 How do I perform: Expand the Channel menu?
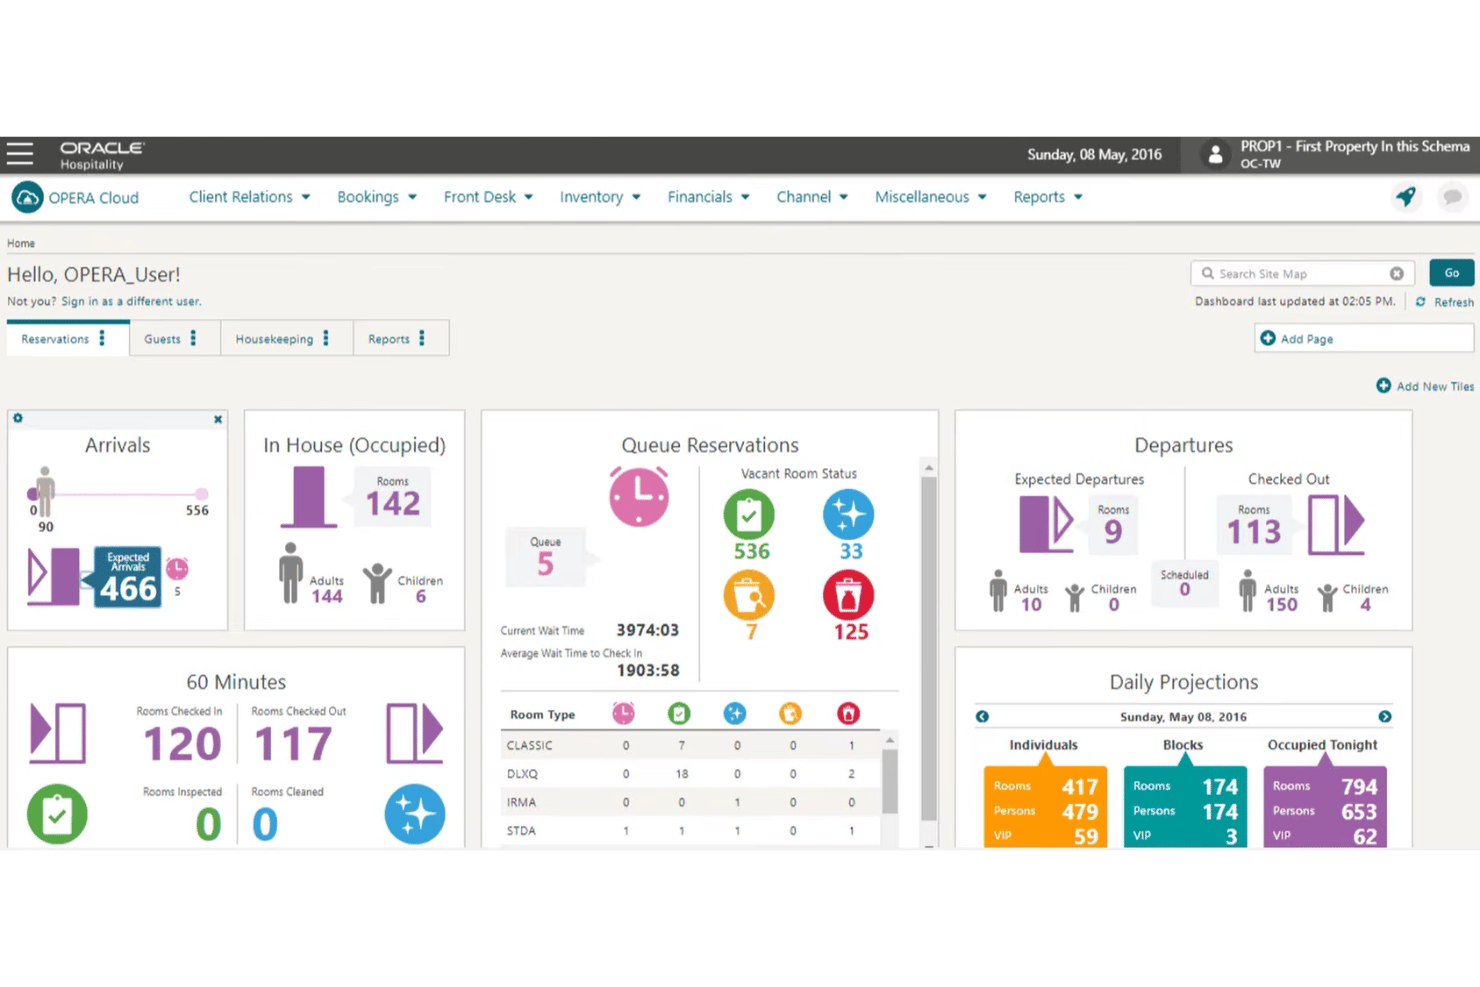pyautogui.click(x=812, y=197)
